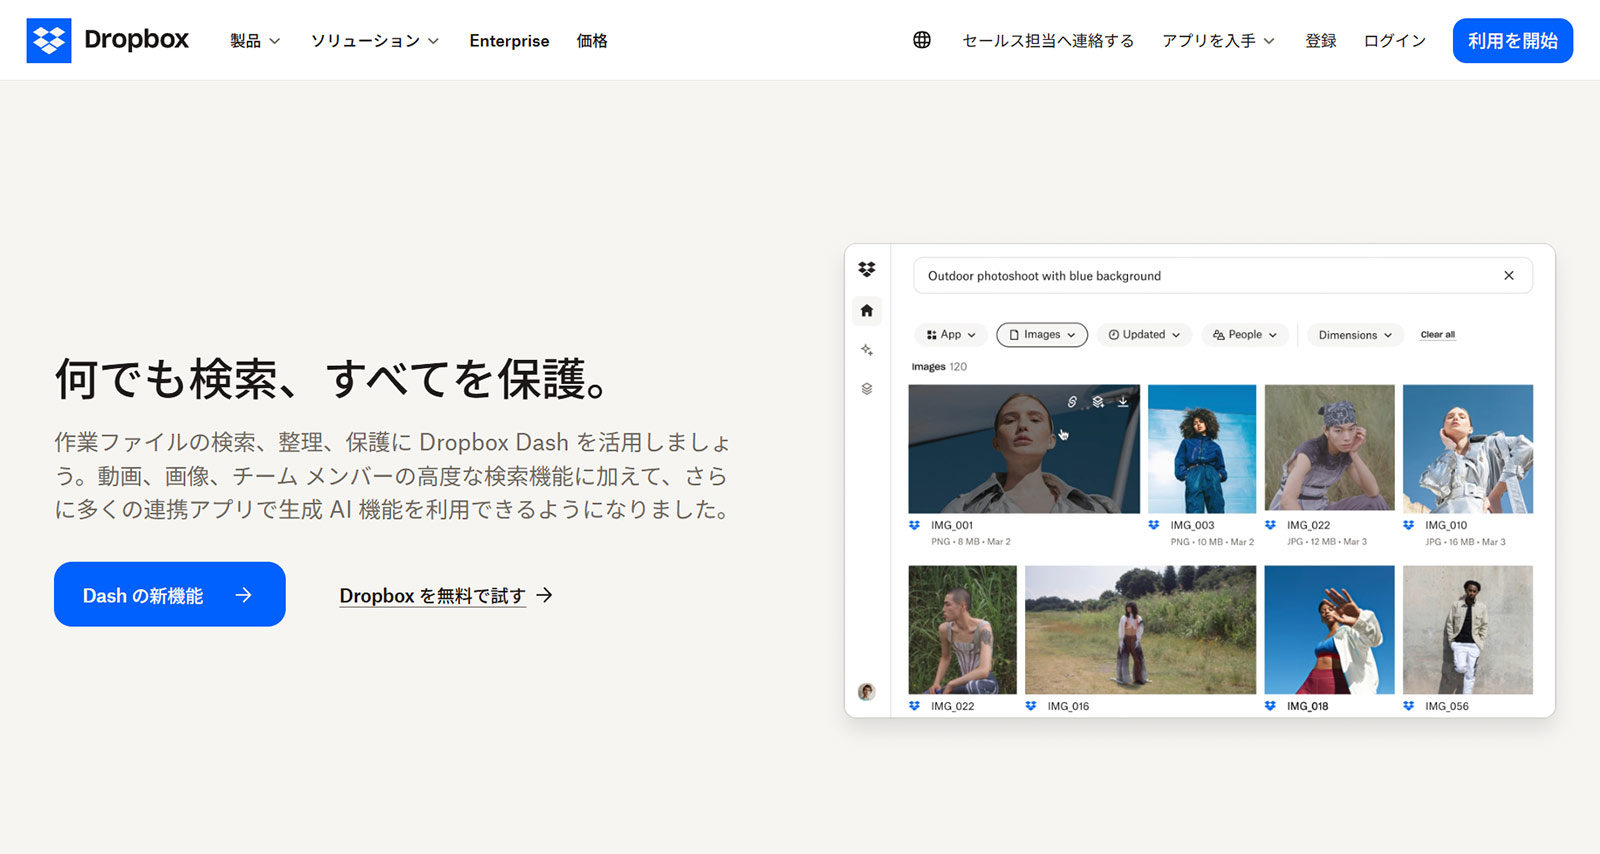Click the JPG • 16 MB • Mar 3 text
Image resolution: width=1600 pixels, height=854 pixels.
1465,542
